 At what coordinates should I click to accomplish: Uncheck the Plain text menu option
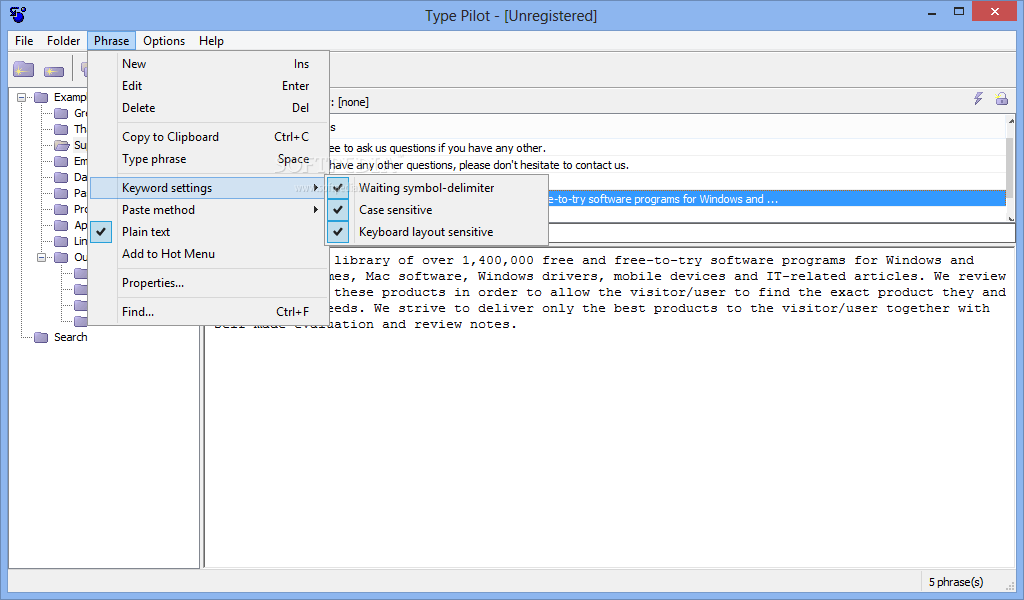[208, 232]
